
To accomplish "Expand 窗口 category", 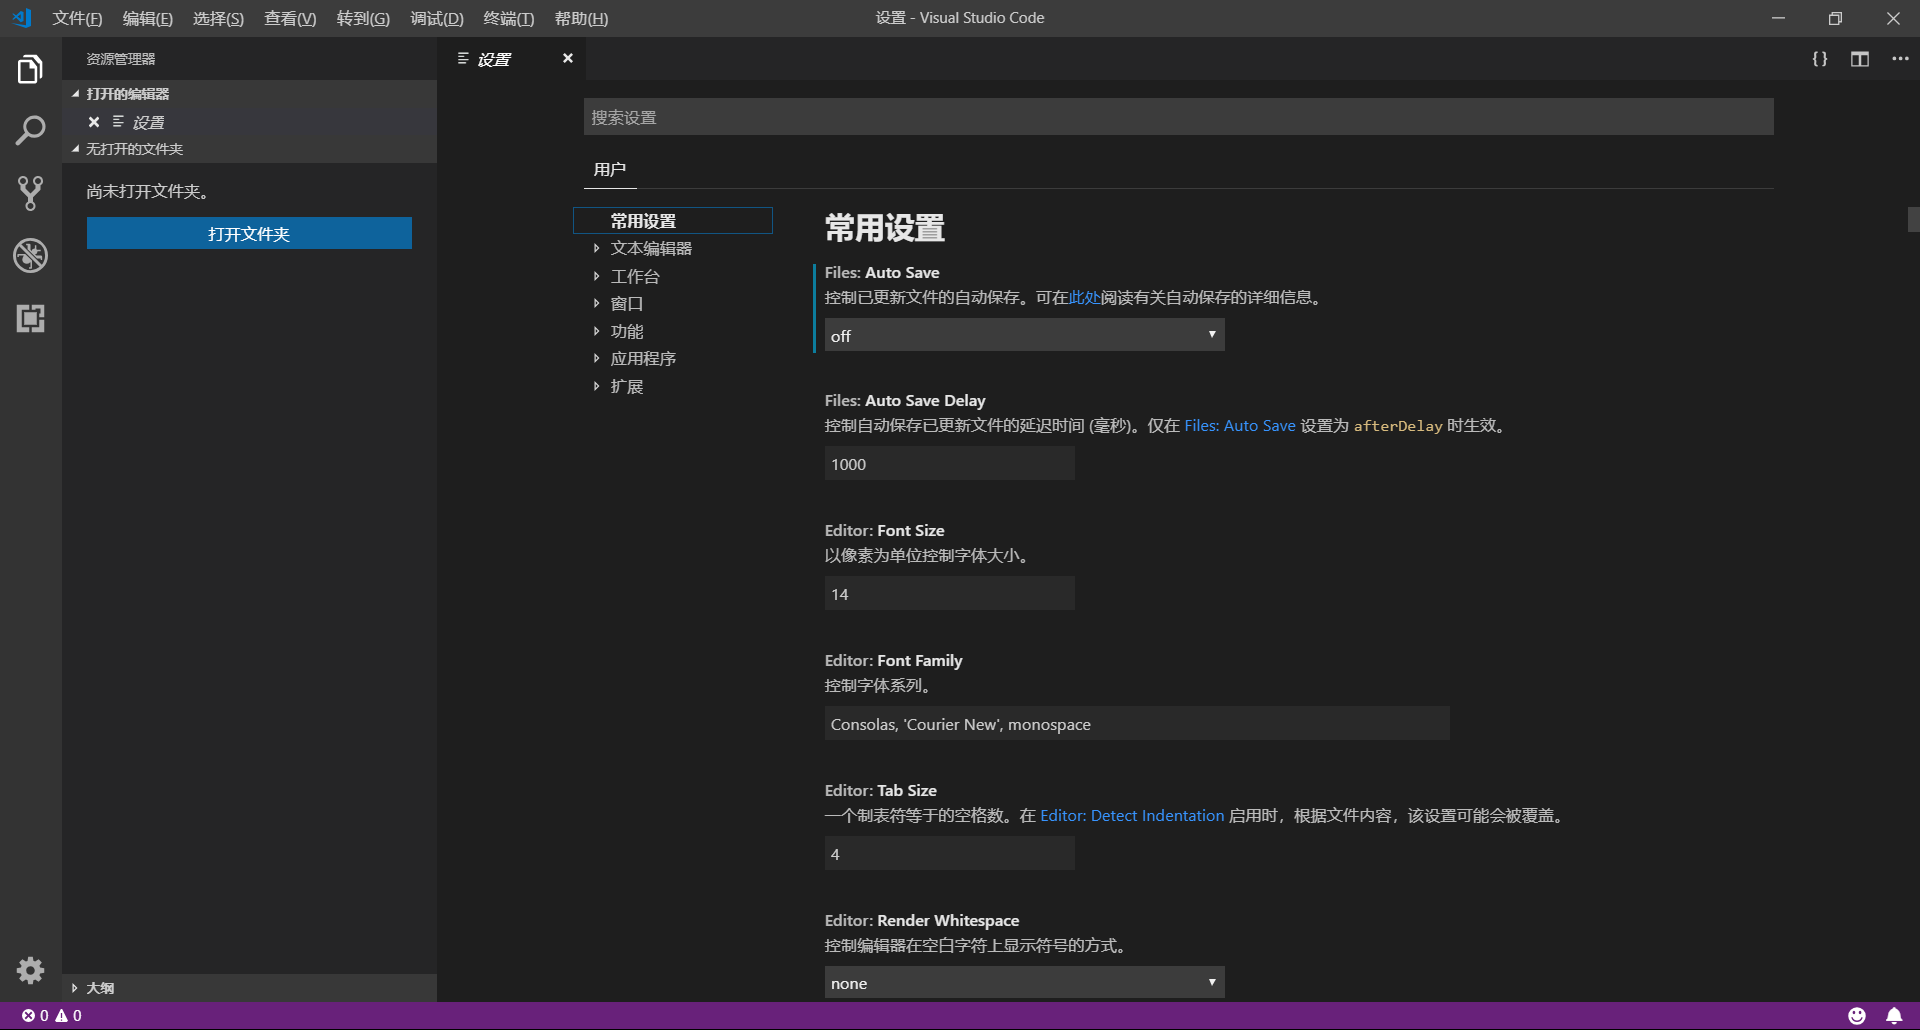I will click(x=627, y=303).
